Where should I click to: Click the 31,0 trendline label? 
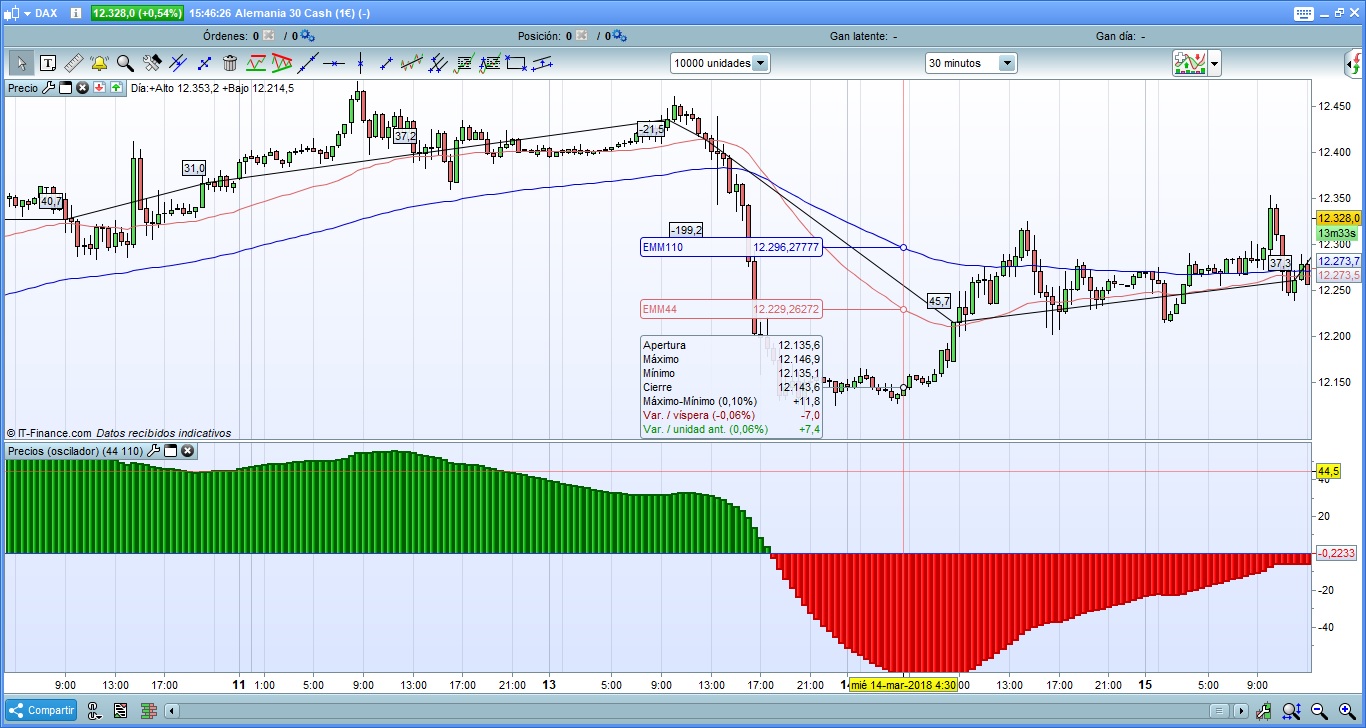194,168
